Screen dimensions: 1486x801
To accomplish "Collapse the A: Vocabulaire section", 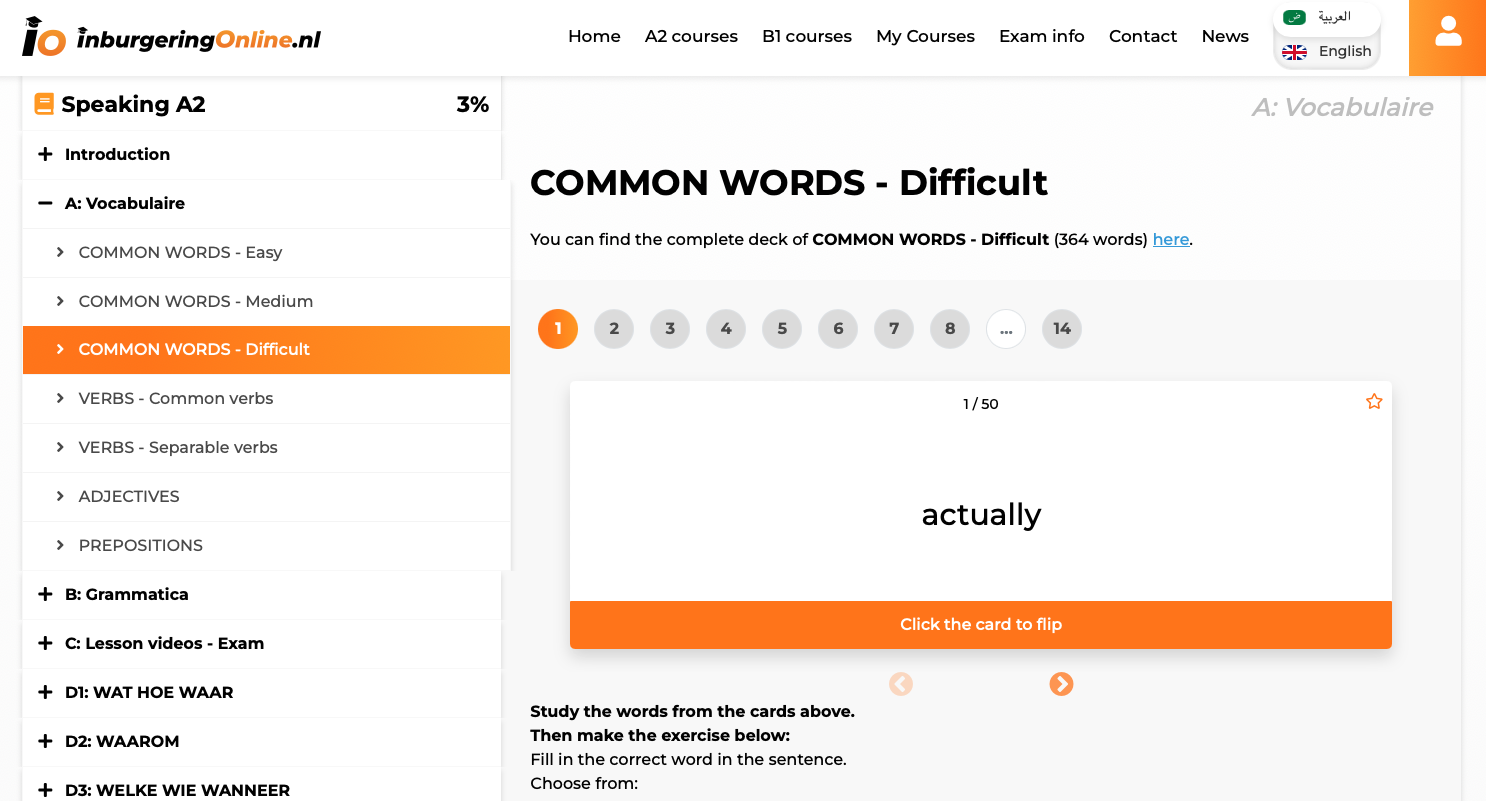I will point(45,203).
